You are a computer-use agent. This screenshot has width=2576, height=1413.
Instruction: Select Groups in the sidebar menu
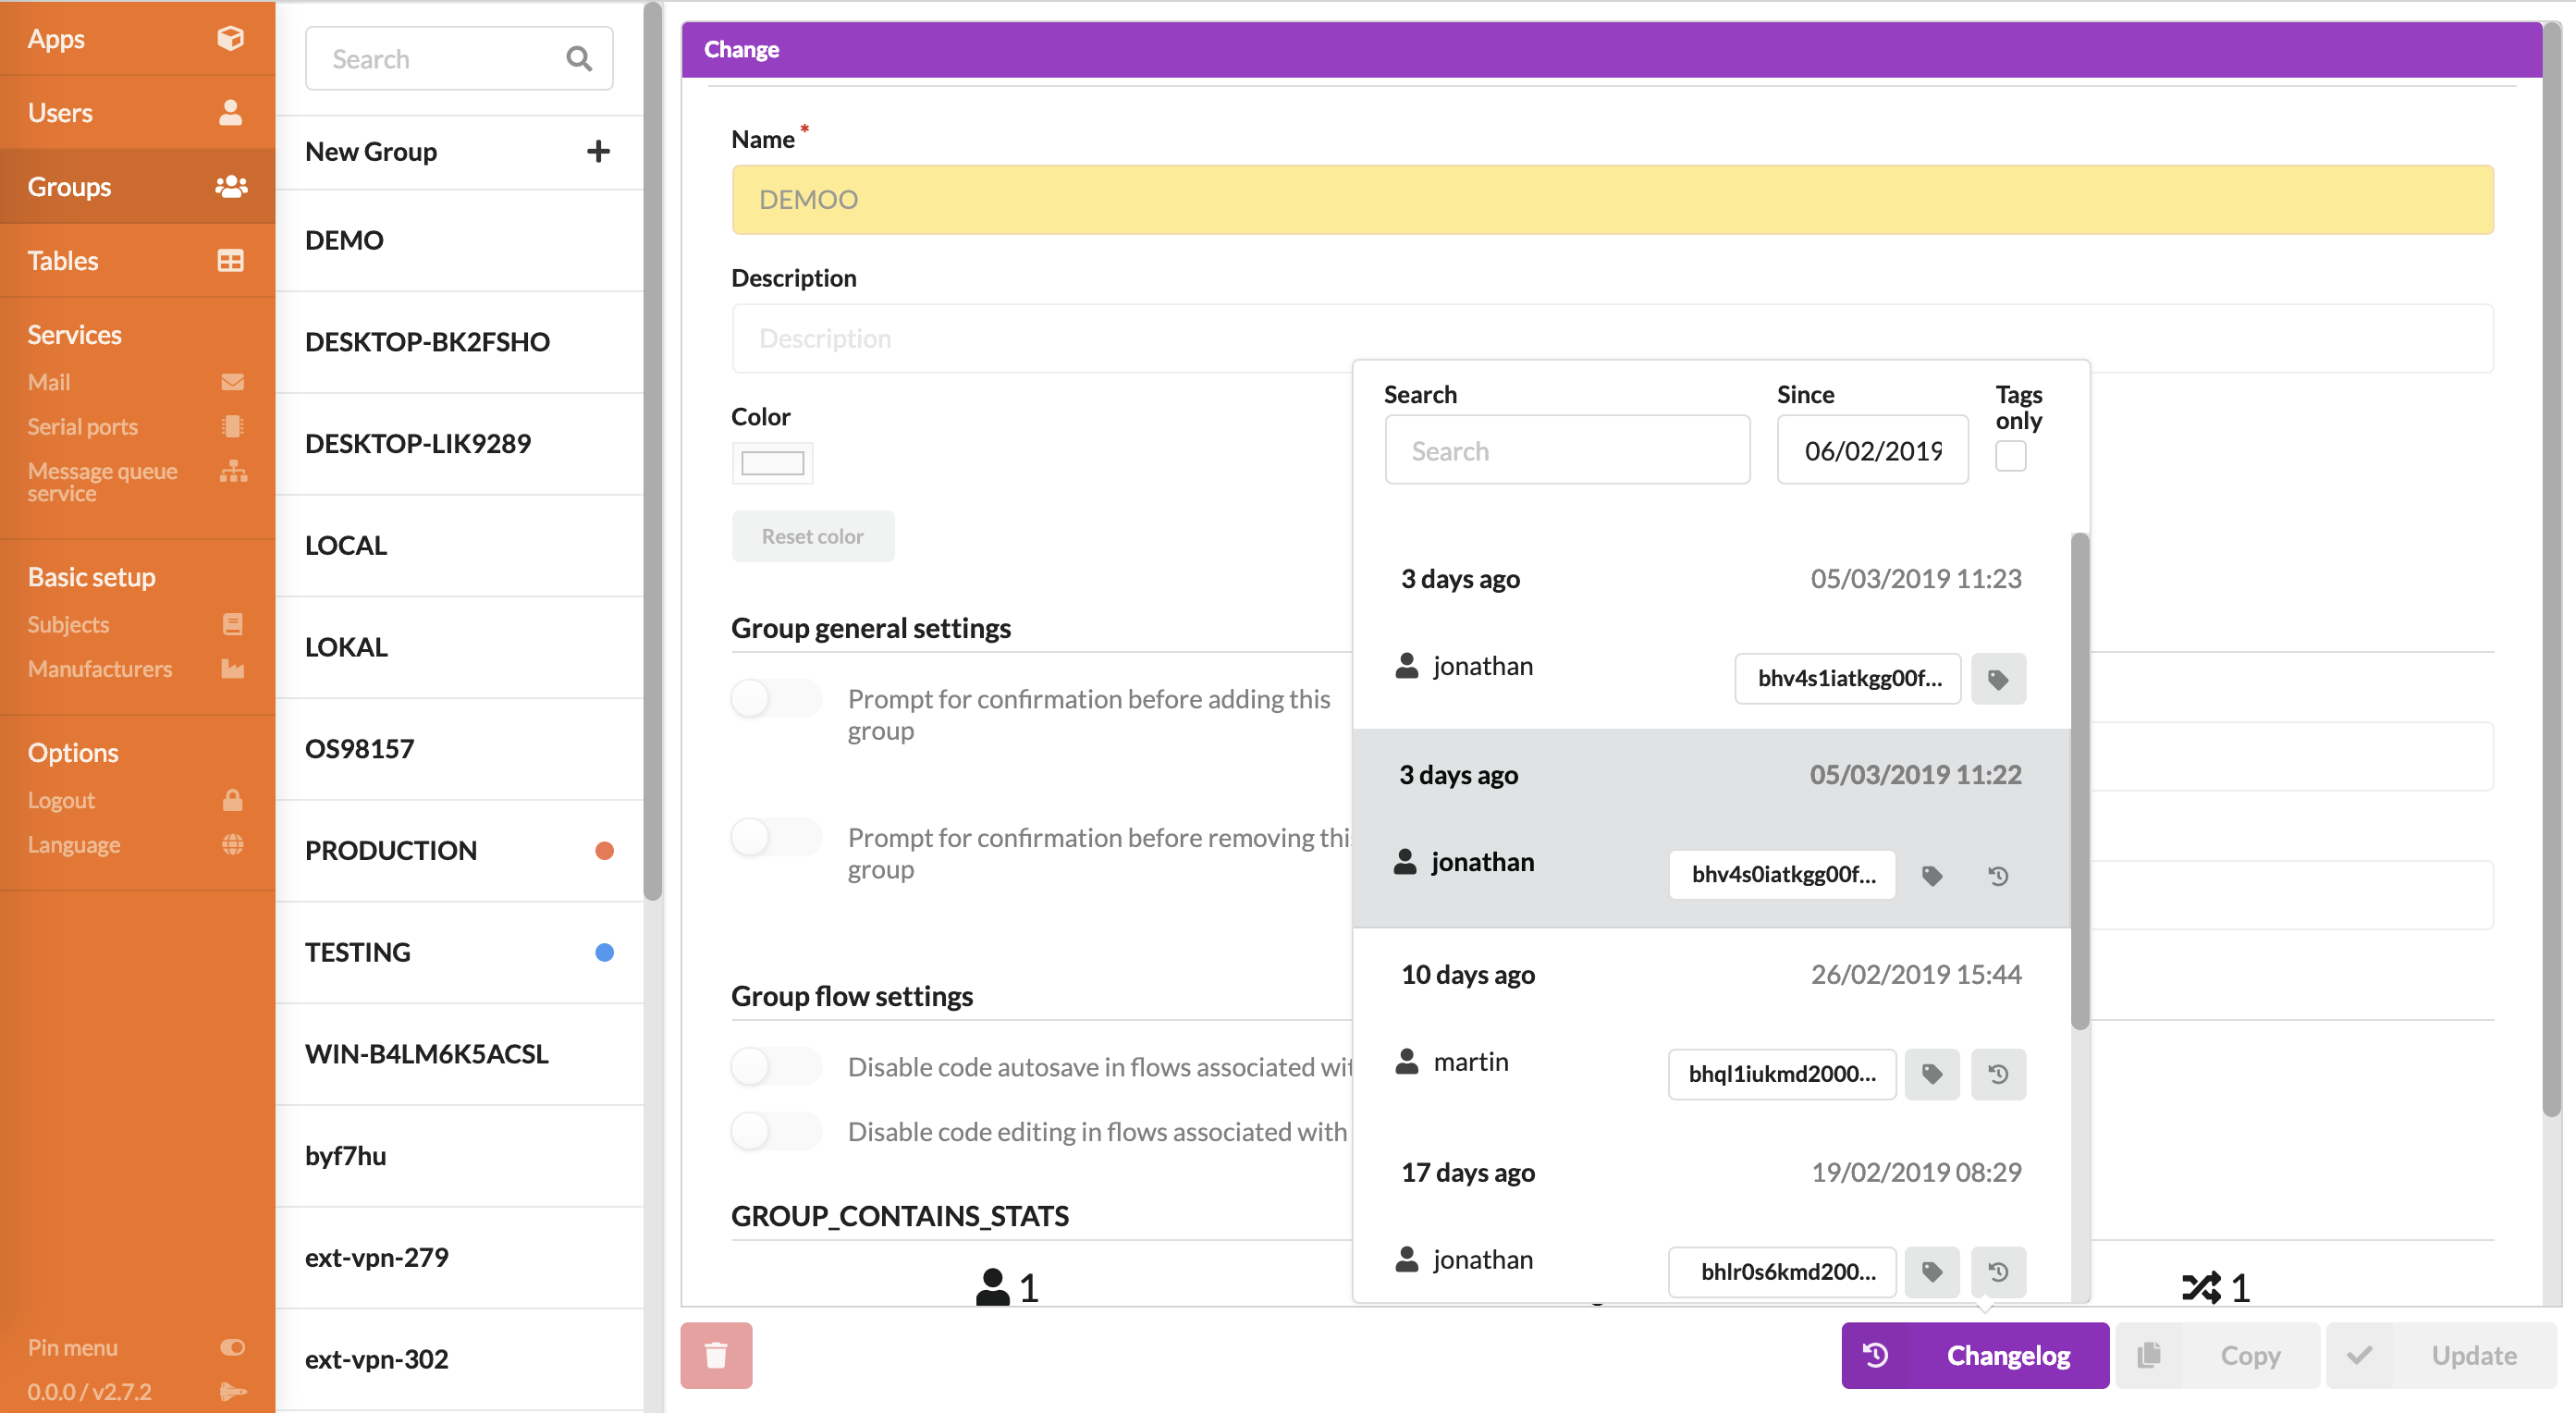(x=137, y=186)
